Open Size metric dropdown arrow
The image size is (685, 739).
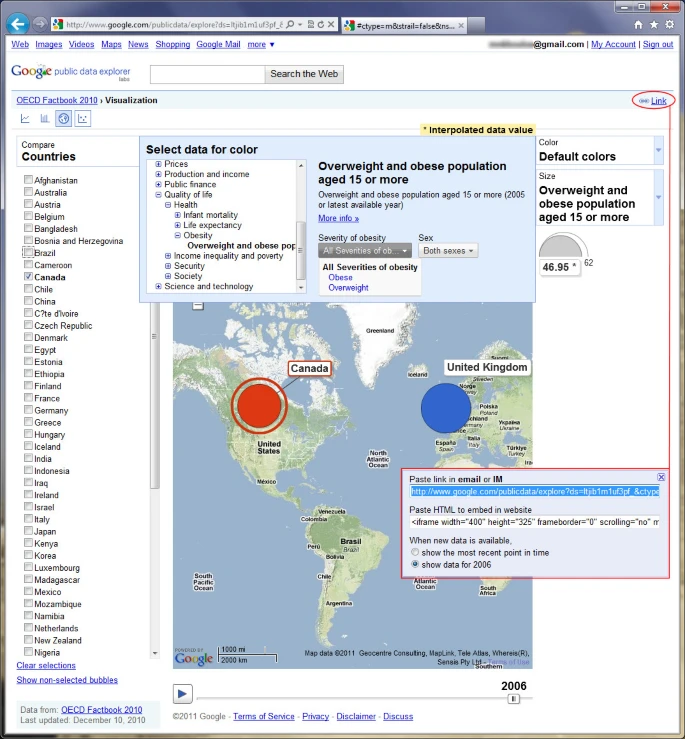(659, 197)
